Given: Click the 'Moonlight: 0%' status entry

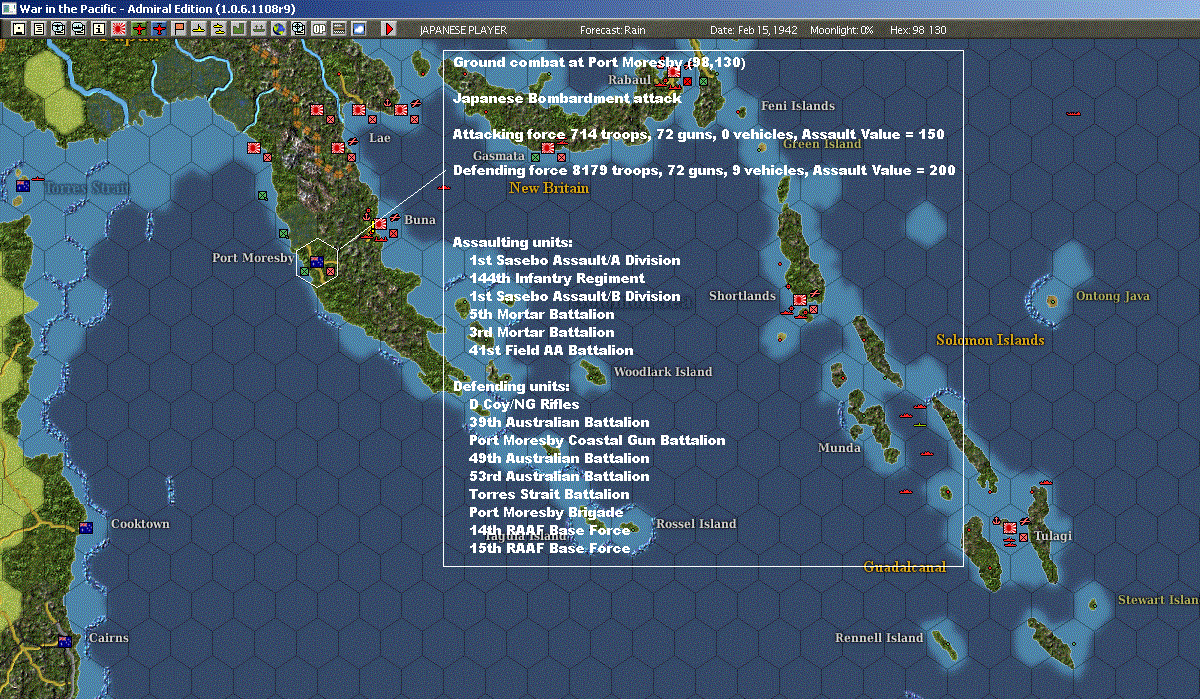Looking at the screenshot, I should tap(842, 30).
